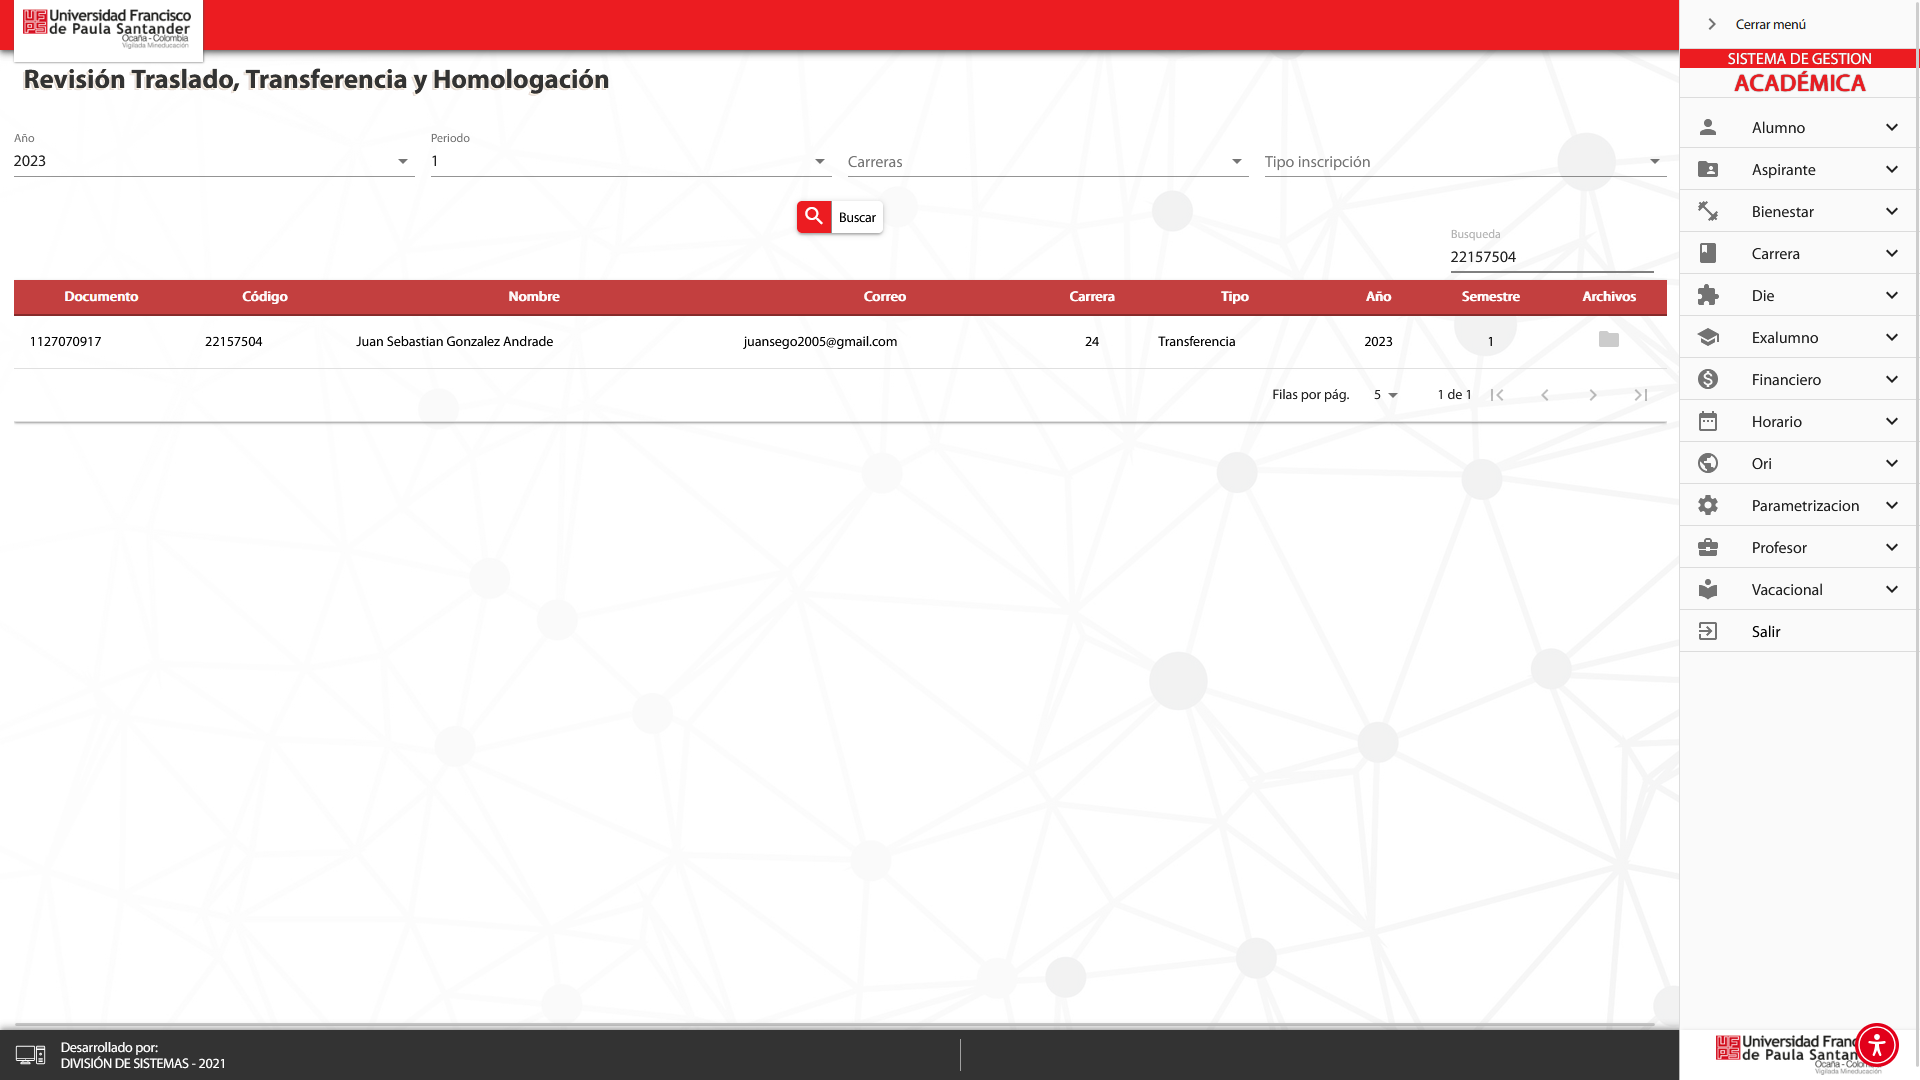1920x1080 pixels.
Task: Click the Salir exit icon
Action: (1708, 631)
